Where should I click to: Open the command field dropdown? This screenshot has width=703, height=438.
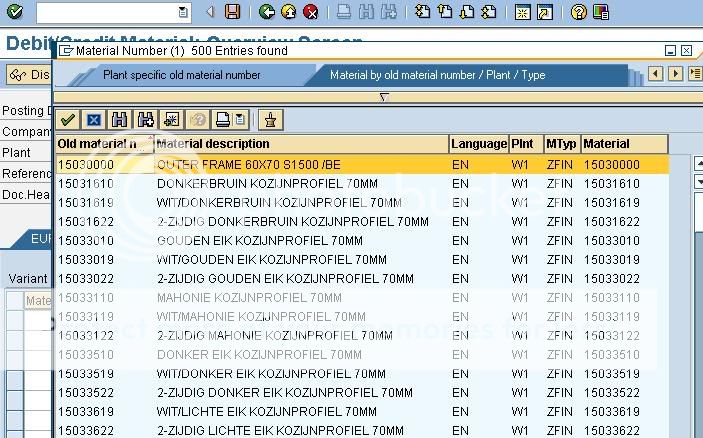182,12
